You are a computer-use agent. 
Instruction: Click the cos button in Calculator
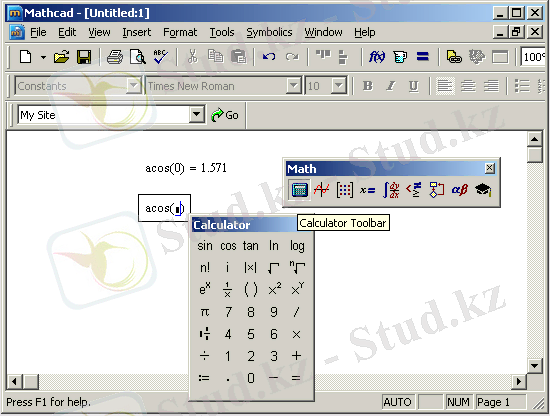(228, 246)
